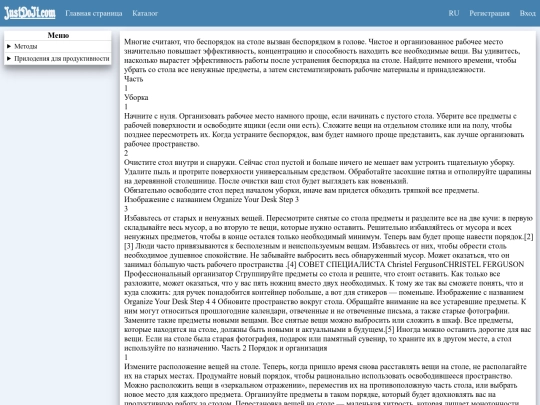Open the Каталог navbar link
This screenshot has width=540, height=405.
coord(145,13)
